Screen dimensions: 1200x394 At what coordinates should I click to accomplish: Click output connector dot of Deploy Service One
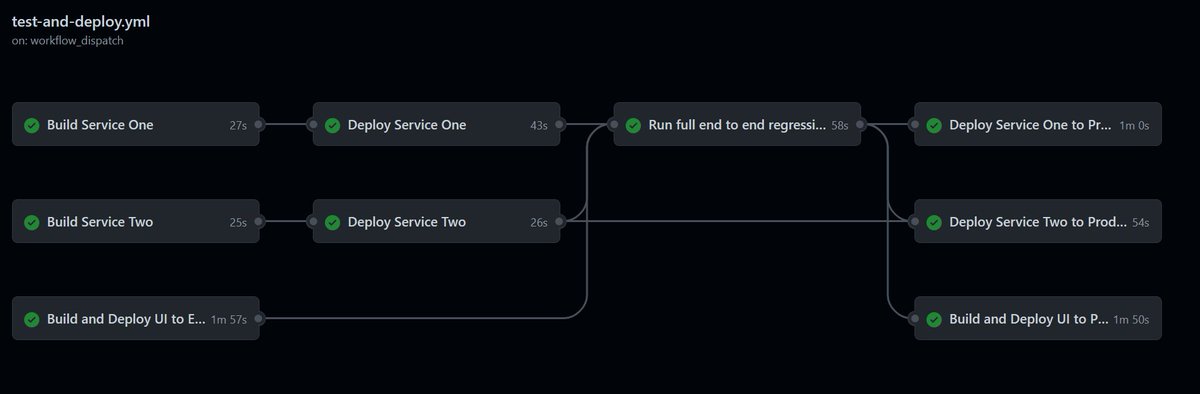[560, 125]
